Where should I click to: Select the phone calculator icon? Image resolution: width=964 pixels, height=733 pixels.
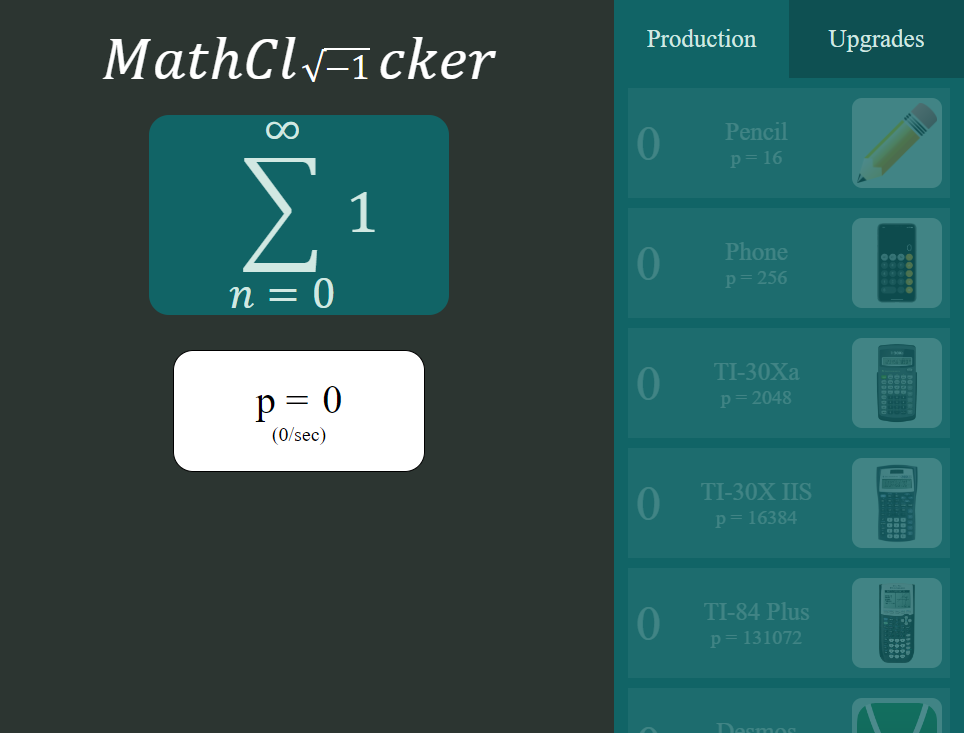click(896, 263)
